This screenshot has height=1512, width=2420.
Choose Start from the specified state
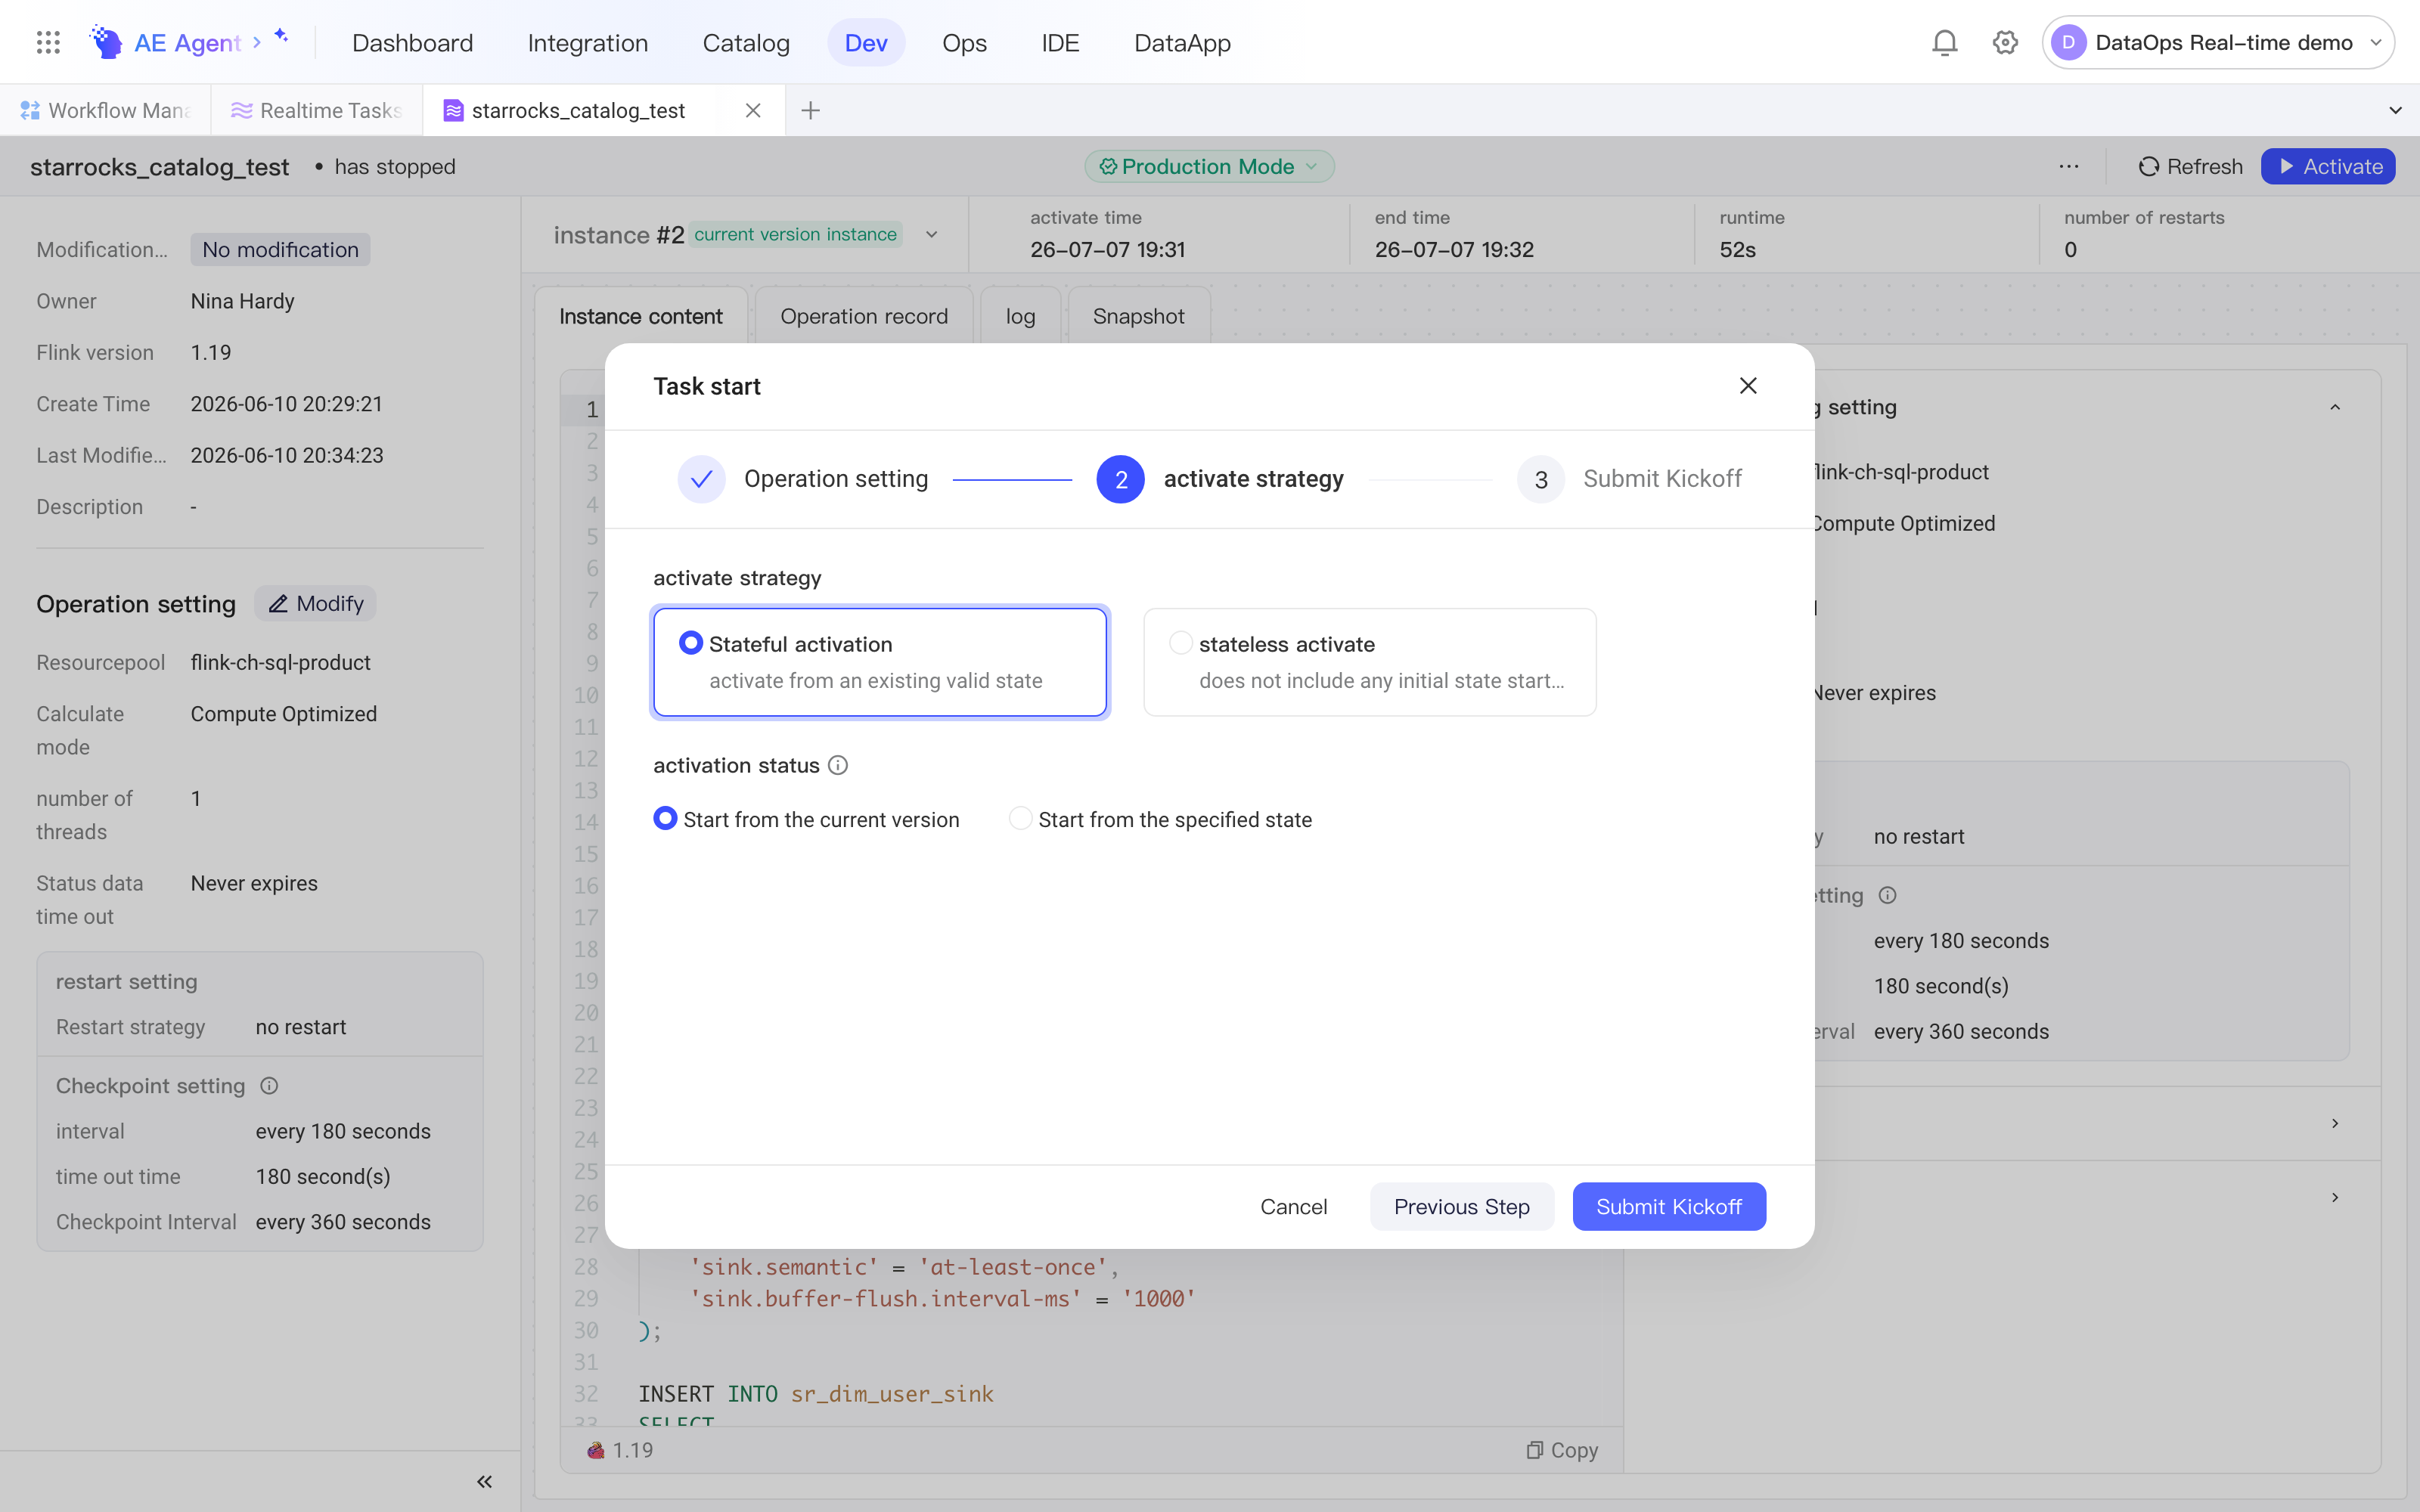coord(1160,820)
